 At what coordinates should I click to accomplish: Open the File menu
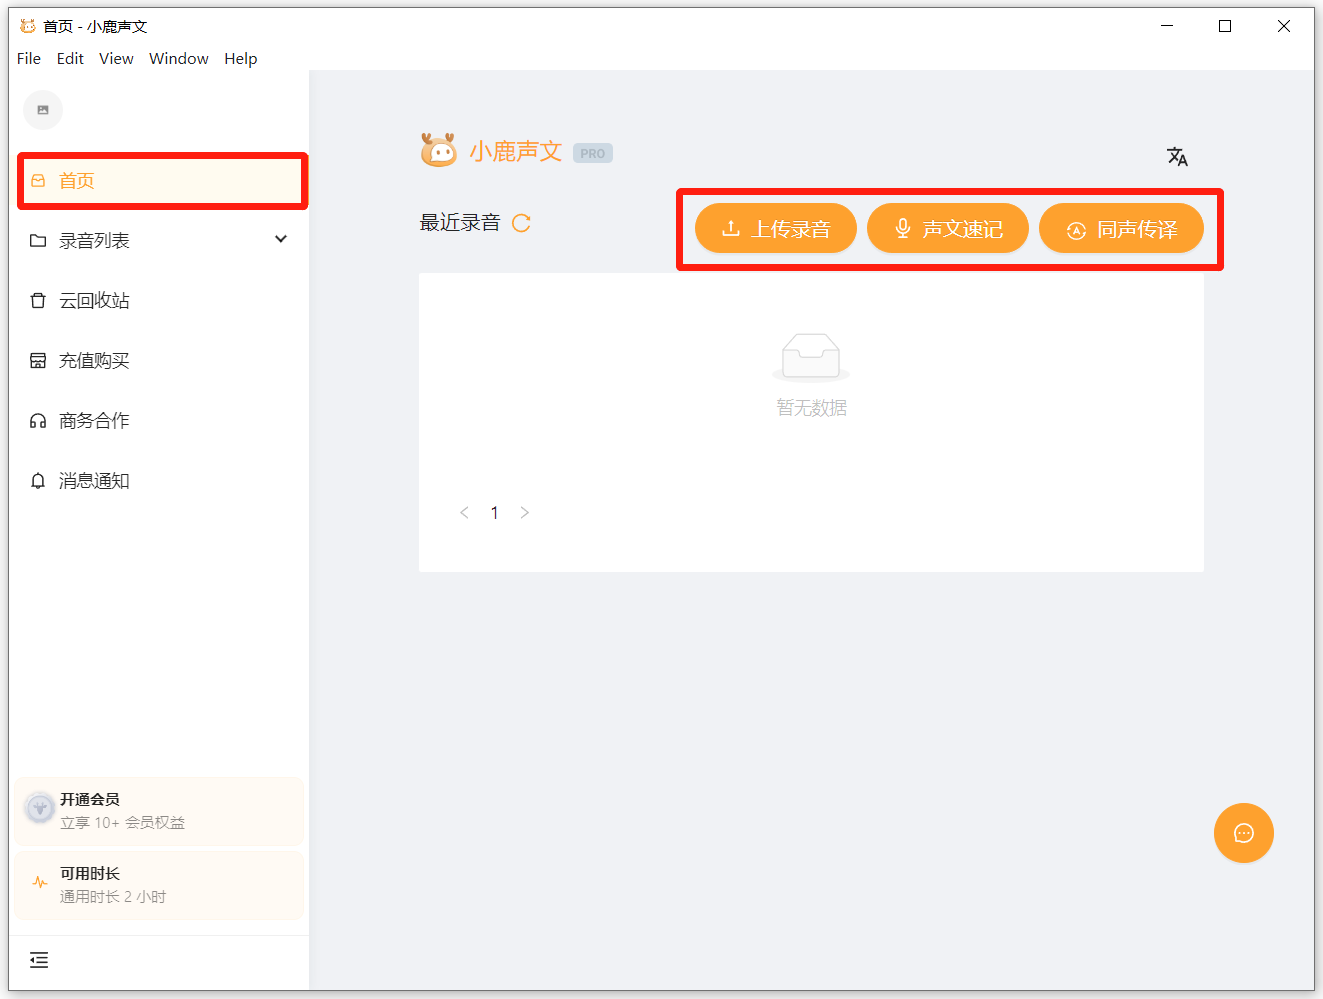coord(29,59)
